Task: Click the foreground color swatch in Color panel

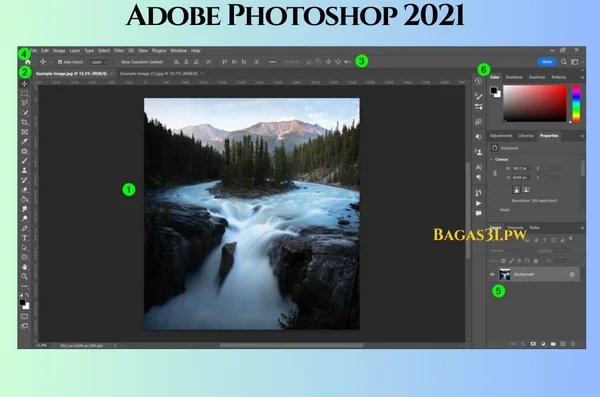Action: pyautogui.click(x=494, y=91)
